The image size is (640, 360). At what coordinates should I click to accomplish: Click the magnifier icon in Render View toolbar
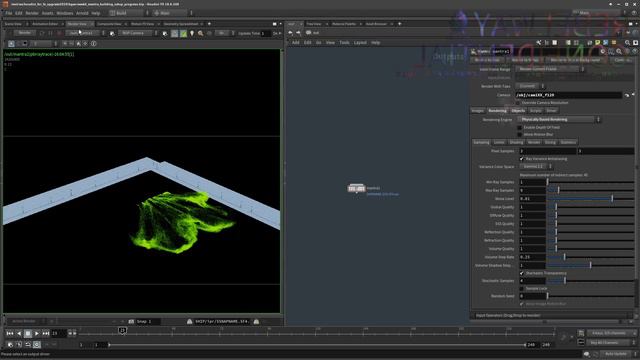[200, 33]
